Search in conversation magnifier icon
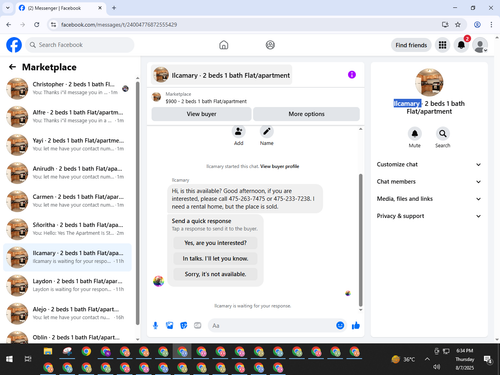This screenshot has height=375, width=500. pyautogui.click(x=443, y=134)
